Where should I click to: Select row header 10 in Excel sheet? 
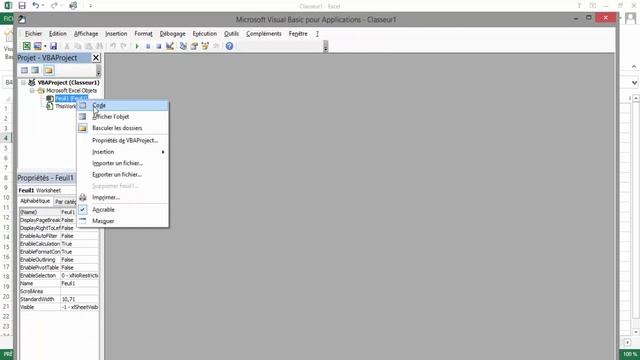(x=6, y=198)
